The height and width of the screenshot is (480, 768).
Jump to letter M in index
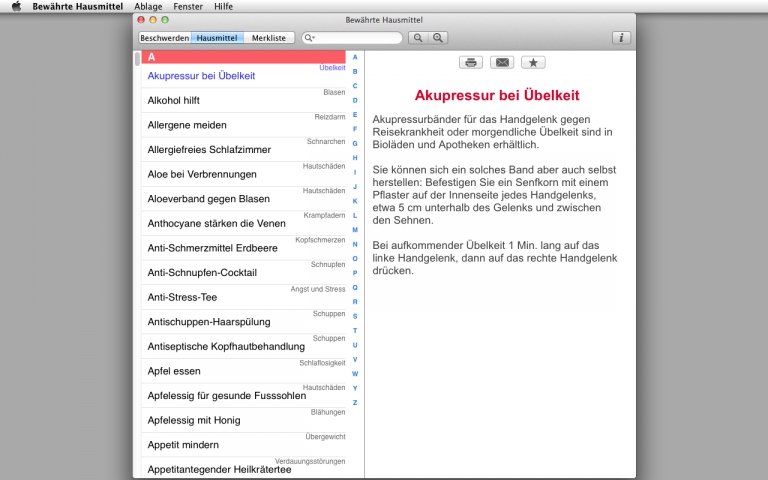[x=355, y=230]
